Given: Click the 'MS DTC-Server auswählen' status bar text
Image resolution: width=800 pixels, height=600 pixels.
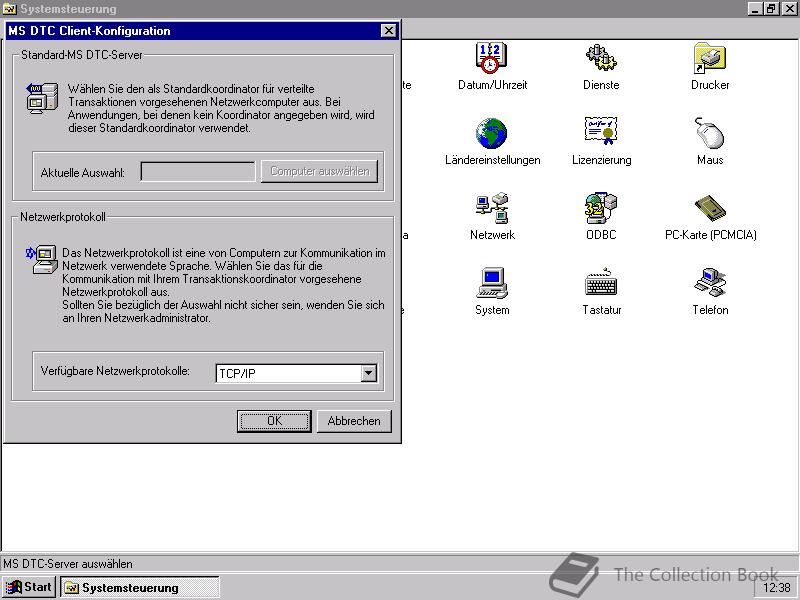Looking at the screenshot, I should 68,564.
